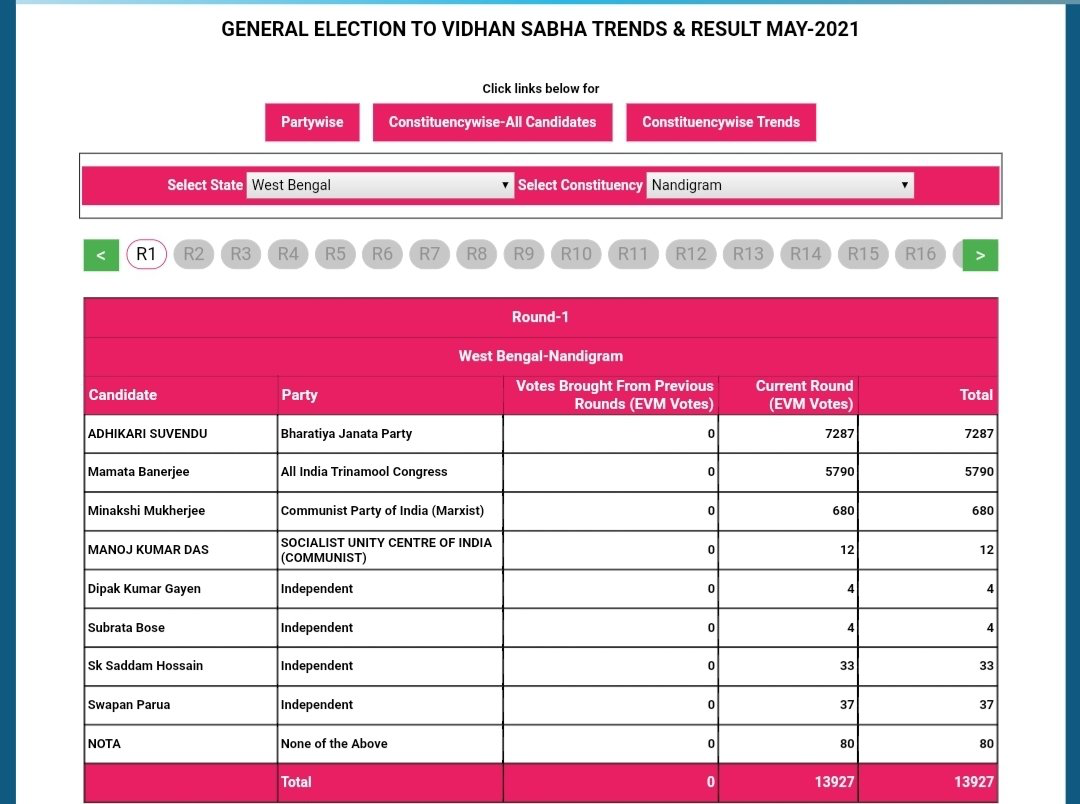The height and width of the screenshot is (804, 1080).
Task: Select round R12 tab
Action: (691, 254)
